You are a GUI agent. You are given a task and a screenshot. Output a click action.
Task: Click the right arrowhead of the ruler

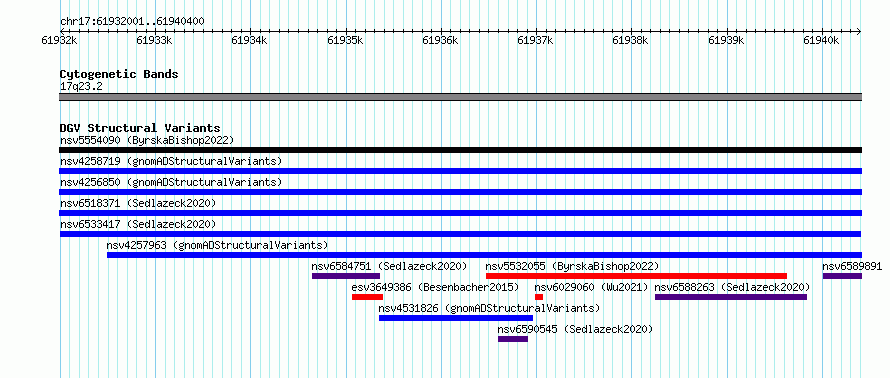pyautogui.click(x=859, y=31)
